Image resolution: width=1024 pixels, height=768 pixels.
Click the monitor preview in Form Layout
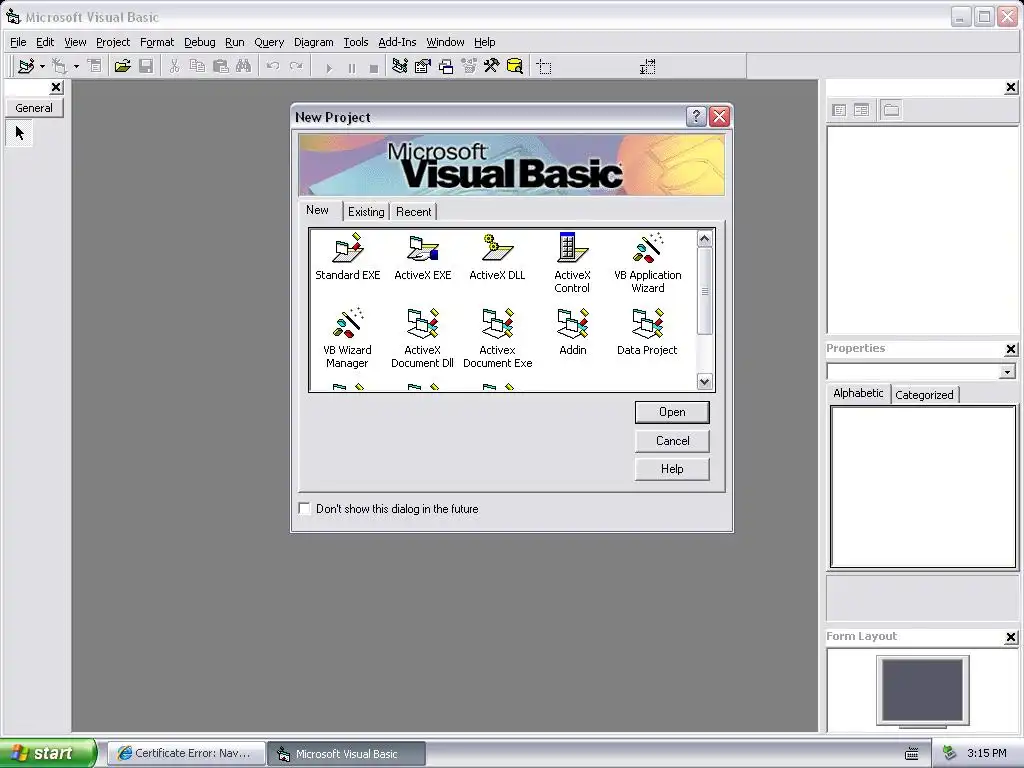tap(922, 690)
